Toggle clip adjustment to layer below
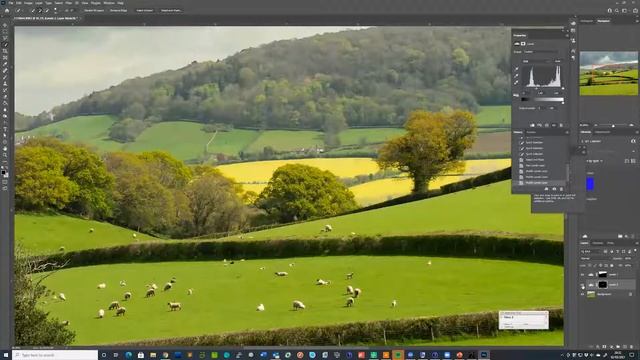 point(532,125)
